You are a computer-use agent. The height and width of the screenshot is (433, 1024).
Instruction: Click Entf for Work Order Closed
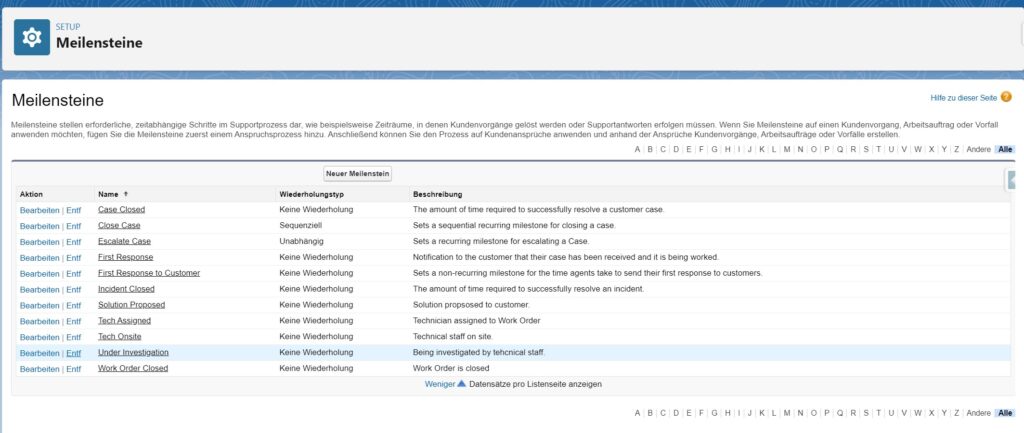(x=74, y=369)
